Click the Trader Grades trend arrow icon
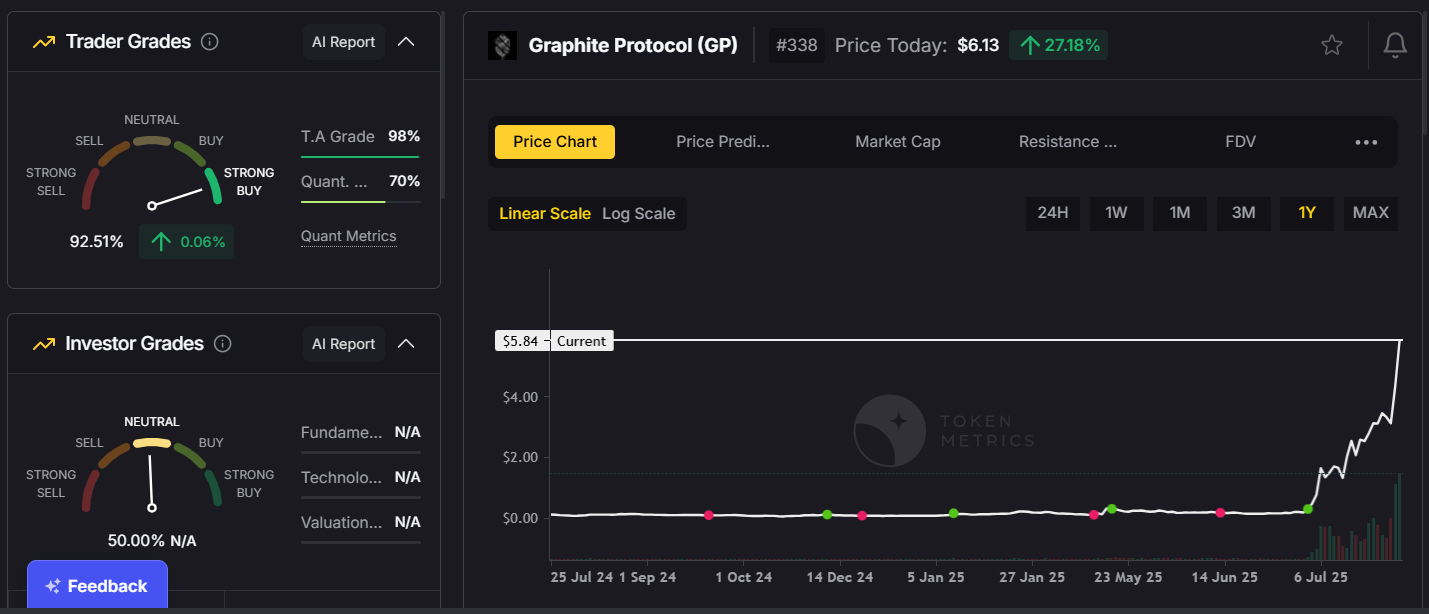 pyautogui.click(x=43, y=42)
